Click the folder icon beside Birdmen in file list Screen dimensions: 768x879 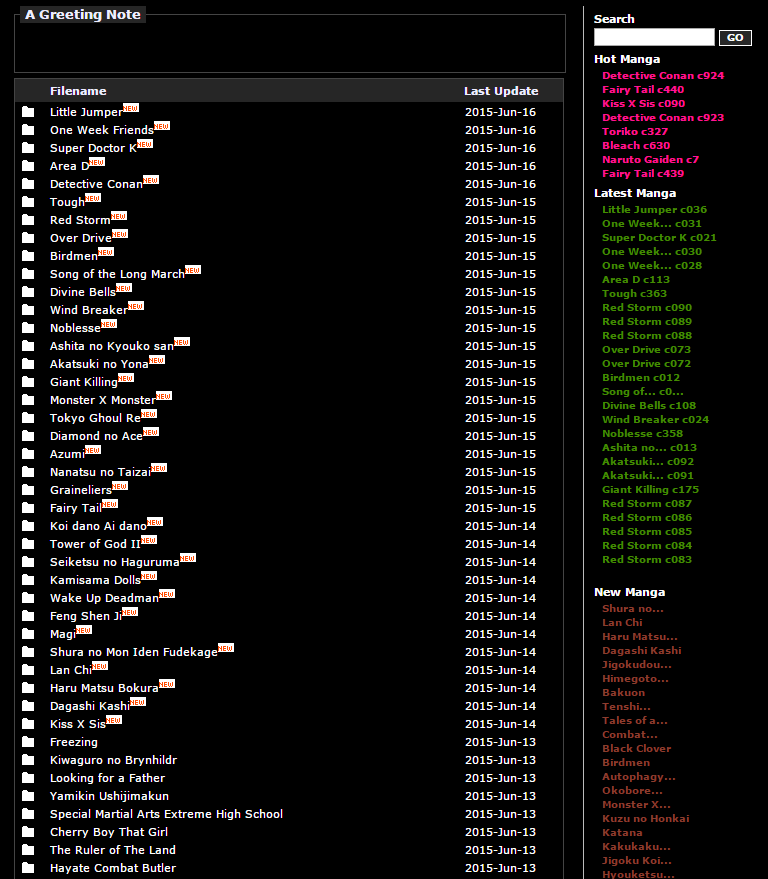click(28, 256)
